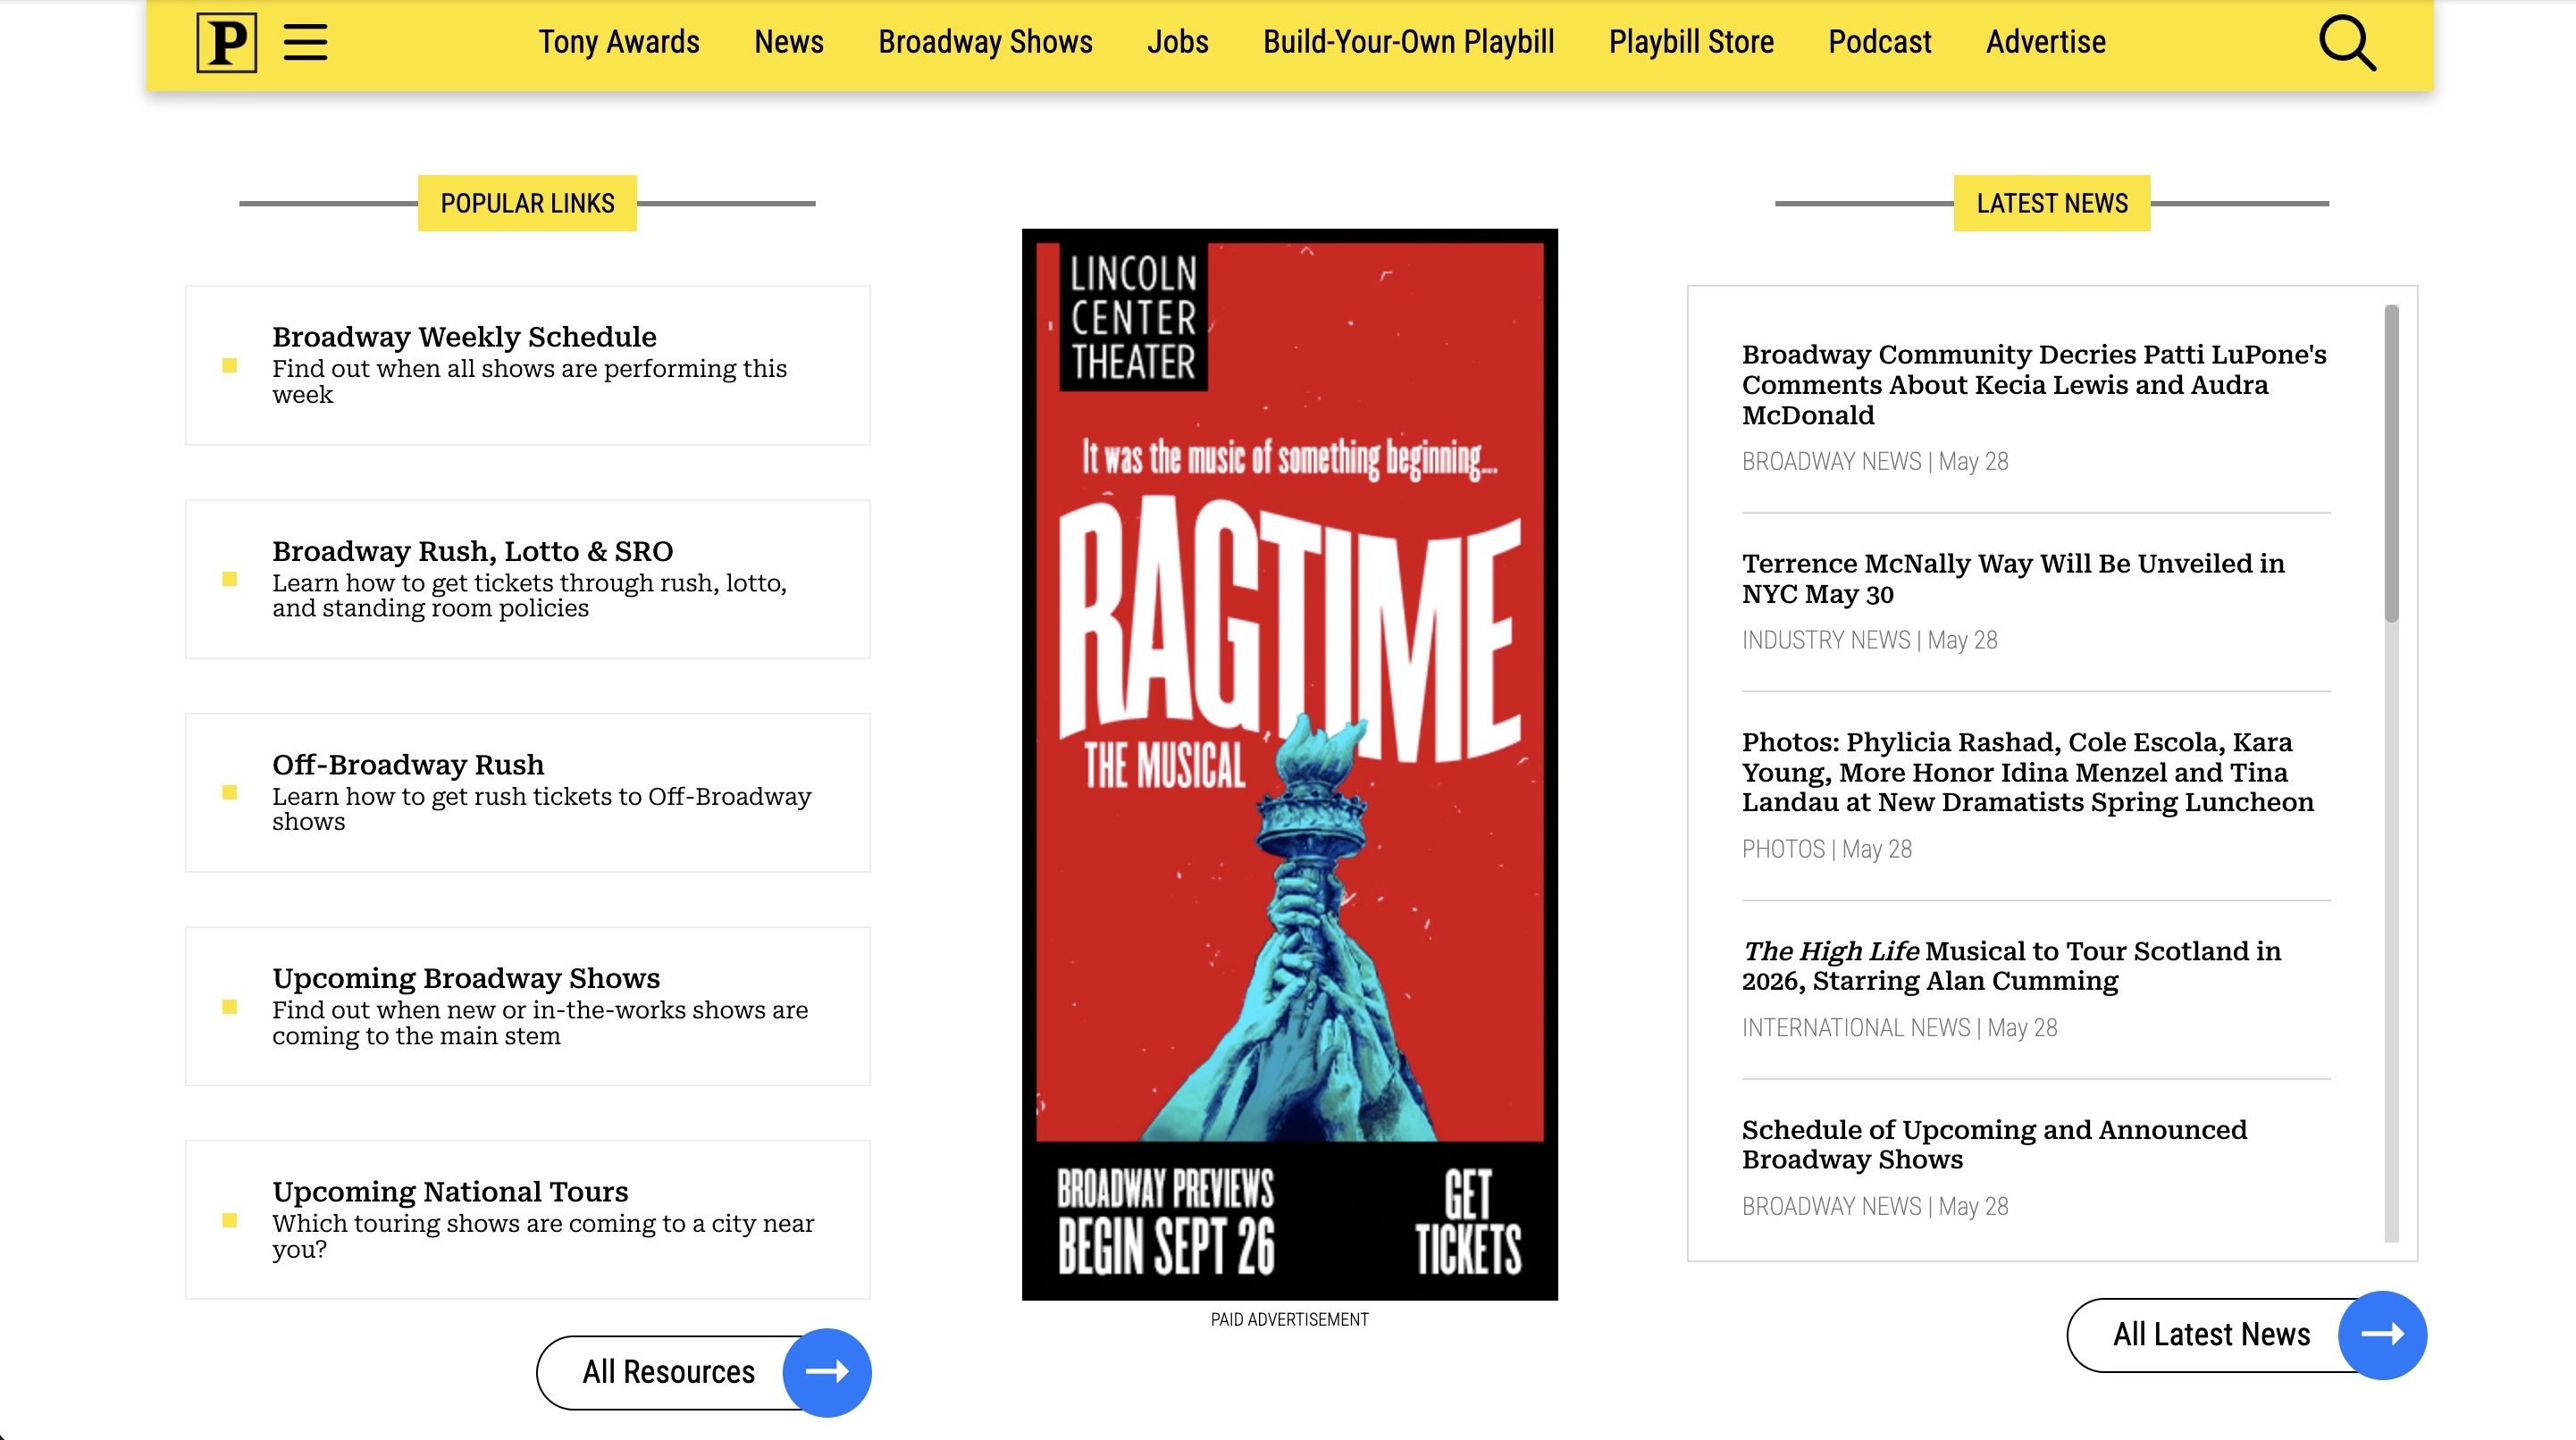2576x1440 pixels.
Task: Open Broadway Weekly Schedule link
Action: (x=464, y=337)
